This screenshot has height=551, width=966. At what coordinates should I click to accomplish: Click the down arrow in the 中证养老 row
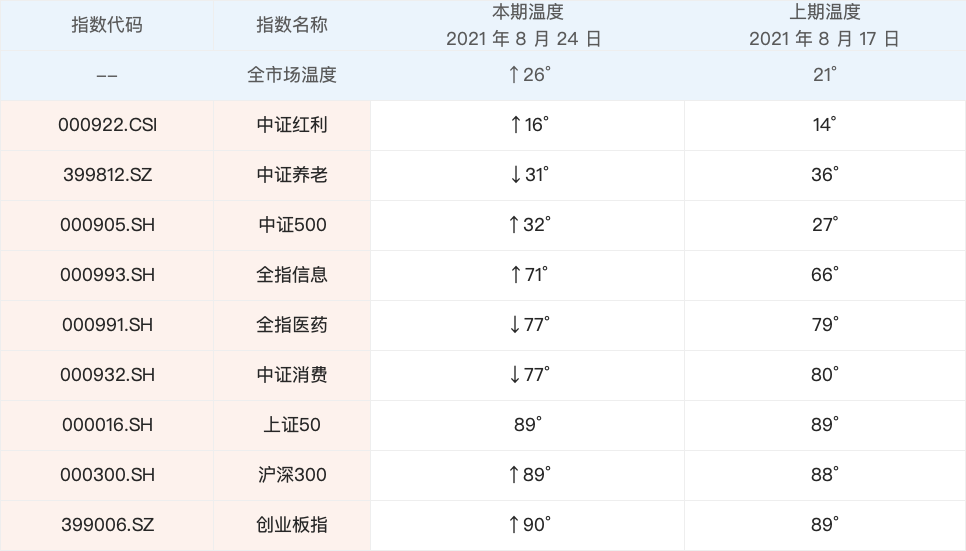tap(515, 175)
